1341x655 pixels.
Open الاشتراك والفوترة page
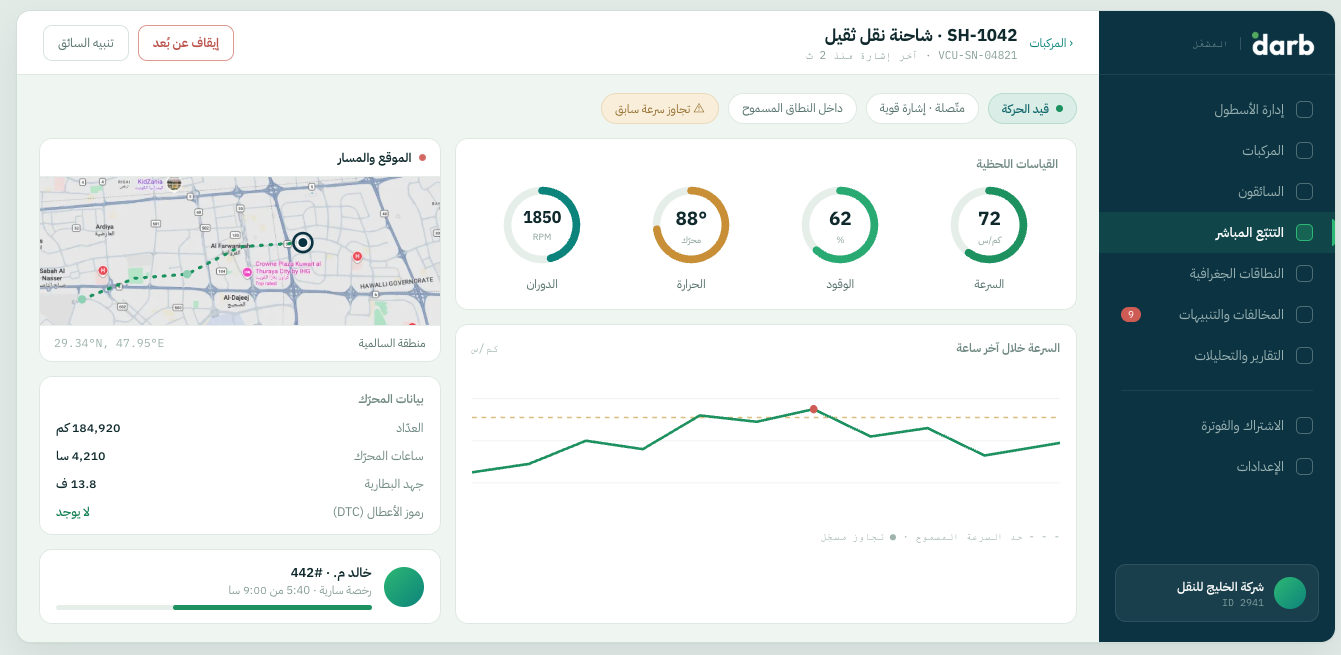click(1217, 426)
